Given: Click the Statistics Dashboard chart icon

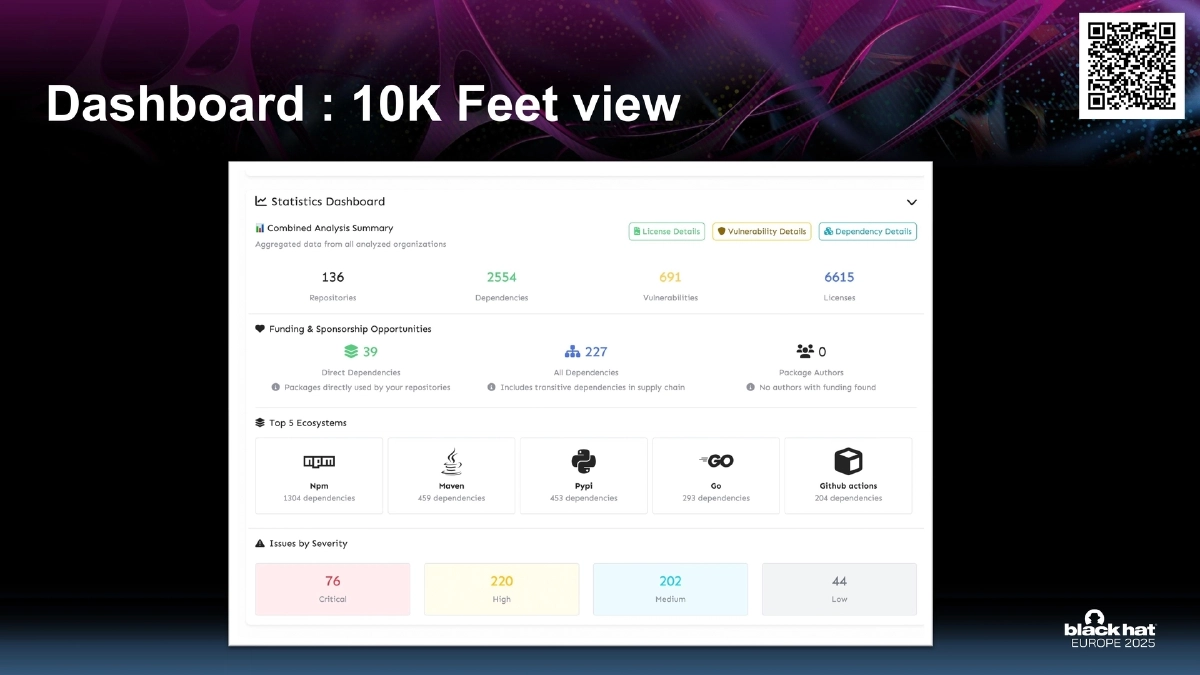Looking at the screenshot, I should [261, 201].
